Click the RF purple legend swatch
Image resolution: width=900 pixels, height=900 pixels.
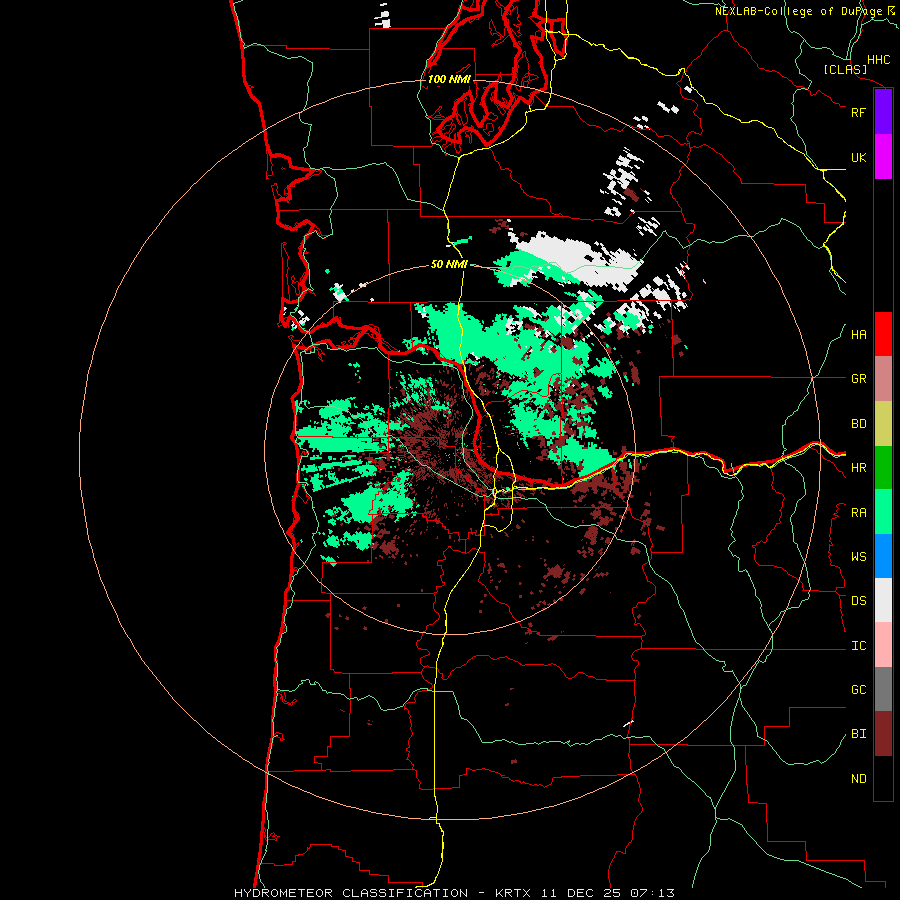(x=883, y=112)
